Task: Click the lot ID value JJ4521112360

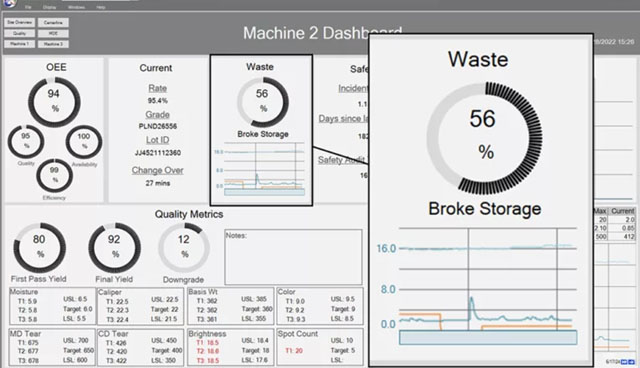Action: click(158, 153)
